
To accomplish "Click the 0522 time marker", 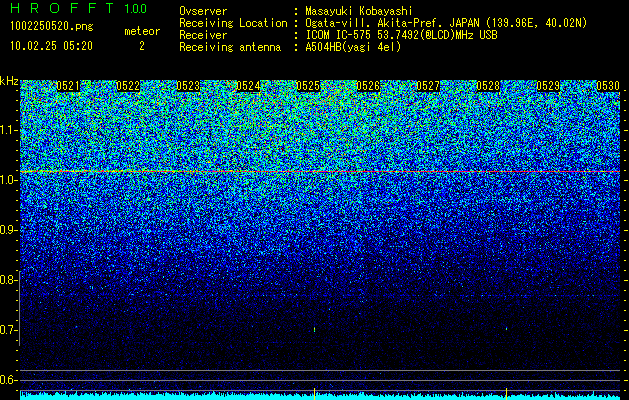I will pos(128,86).
